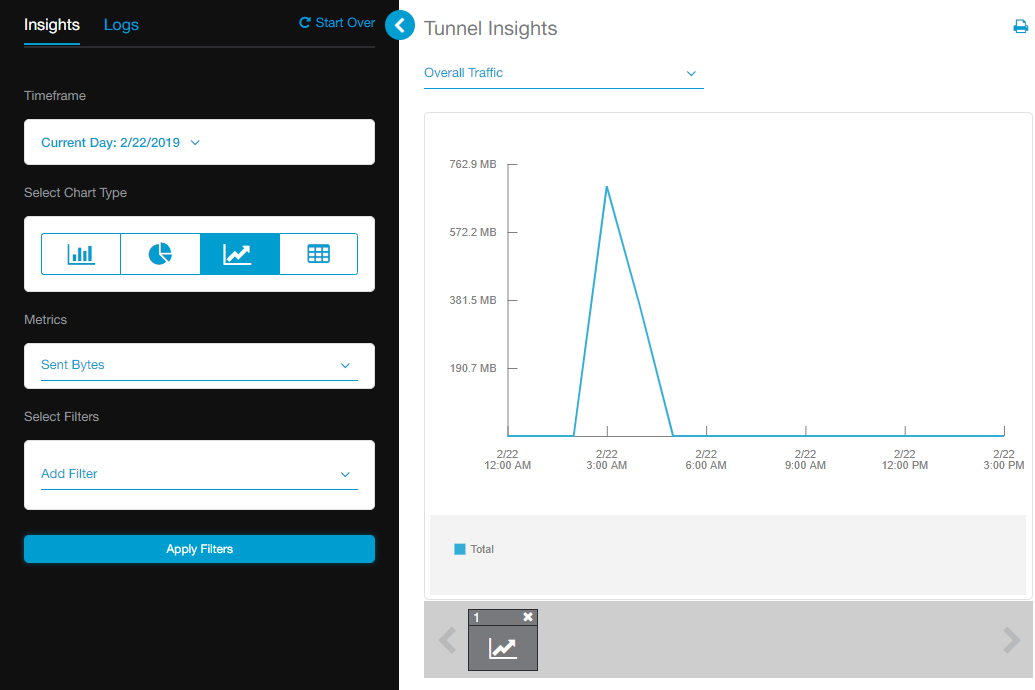Select the pie chart type icon
Viewport: 1035px width, 690px height.
[x=160, y=254]
